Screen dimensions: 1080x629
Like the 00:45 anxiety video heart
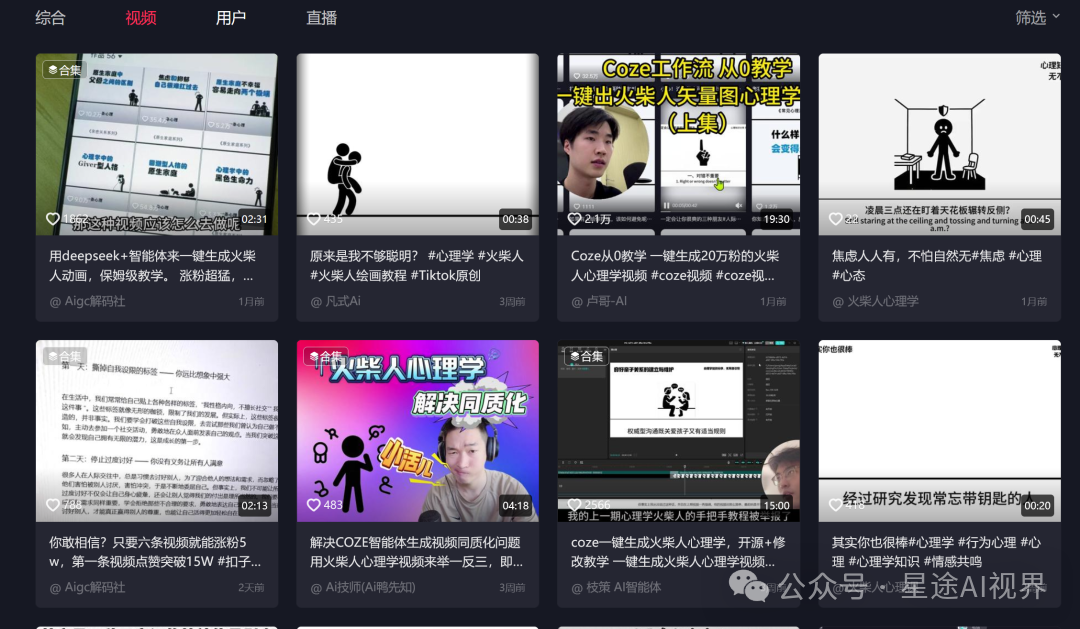(835, 218)
